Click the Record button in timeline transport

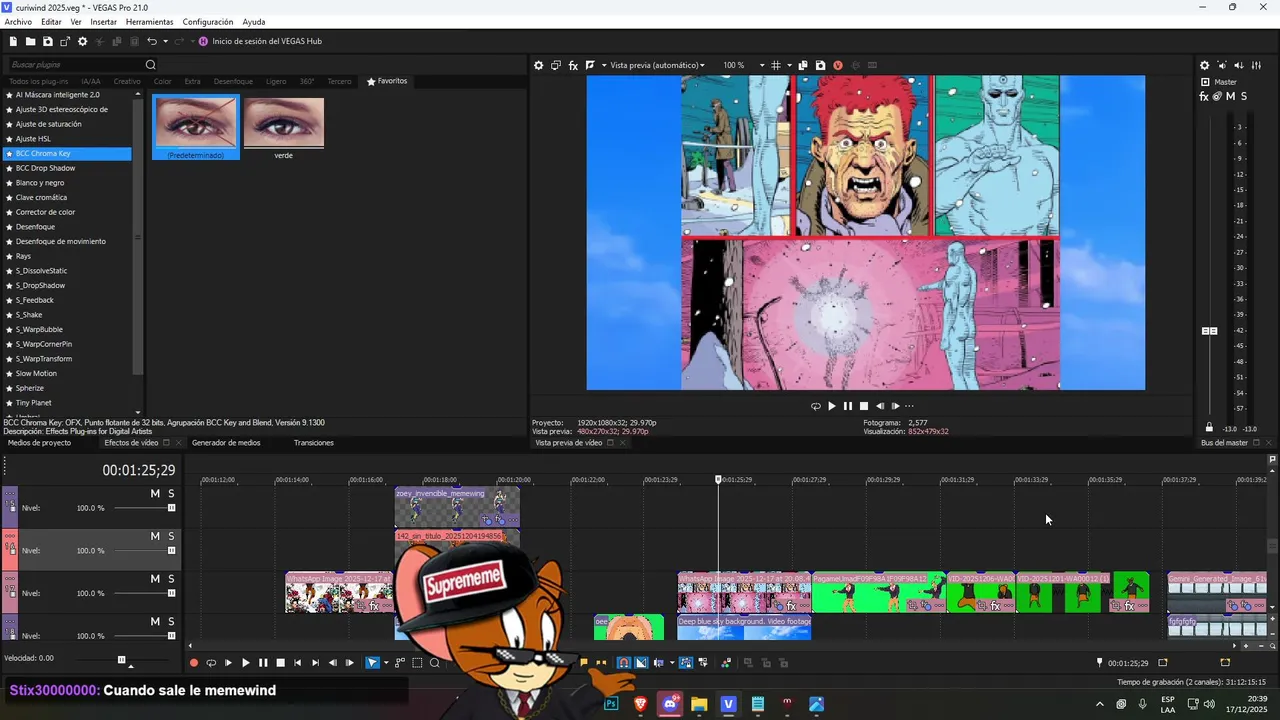(x=194, y=663)
